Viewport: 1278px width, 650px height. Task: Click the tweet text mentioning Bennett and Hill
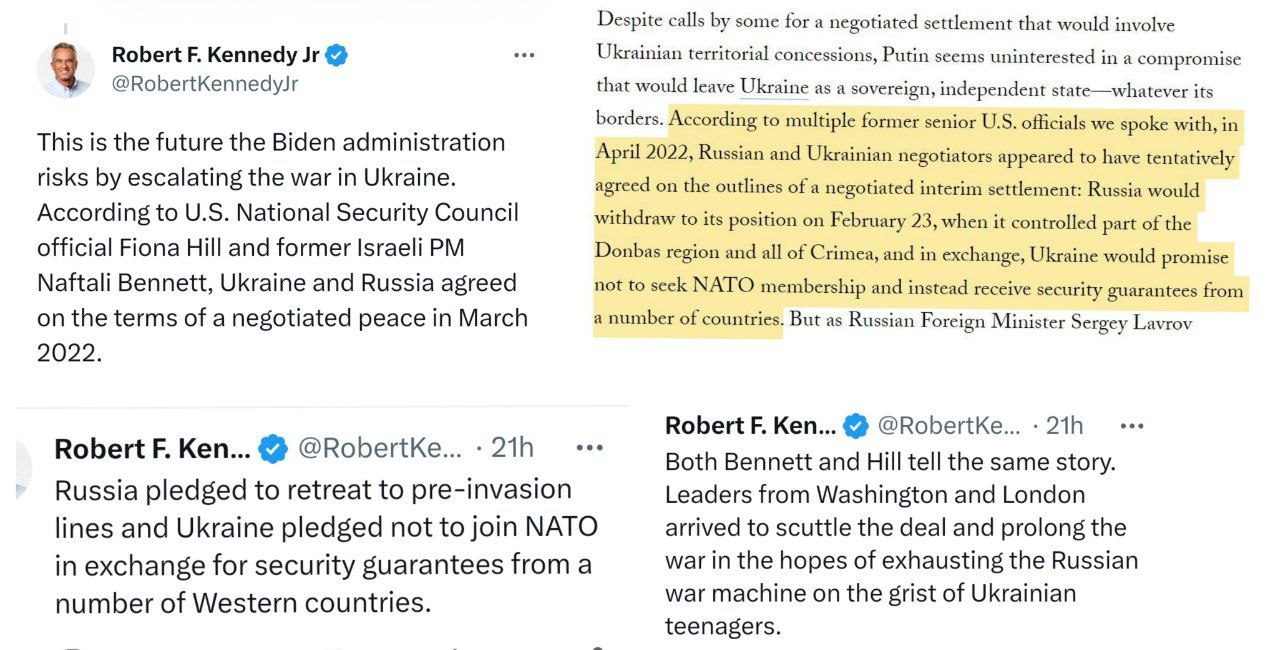(x=900, y=540)
